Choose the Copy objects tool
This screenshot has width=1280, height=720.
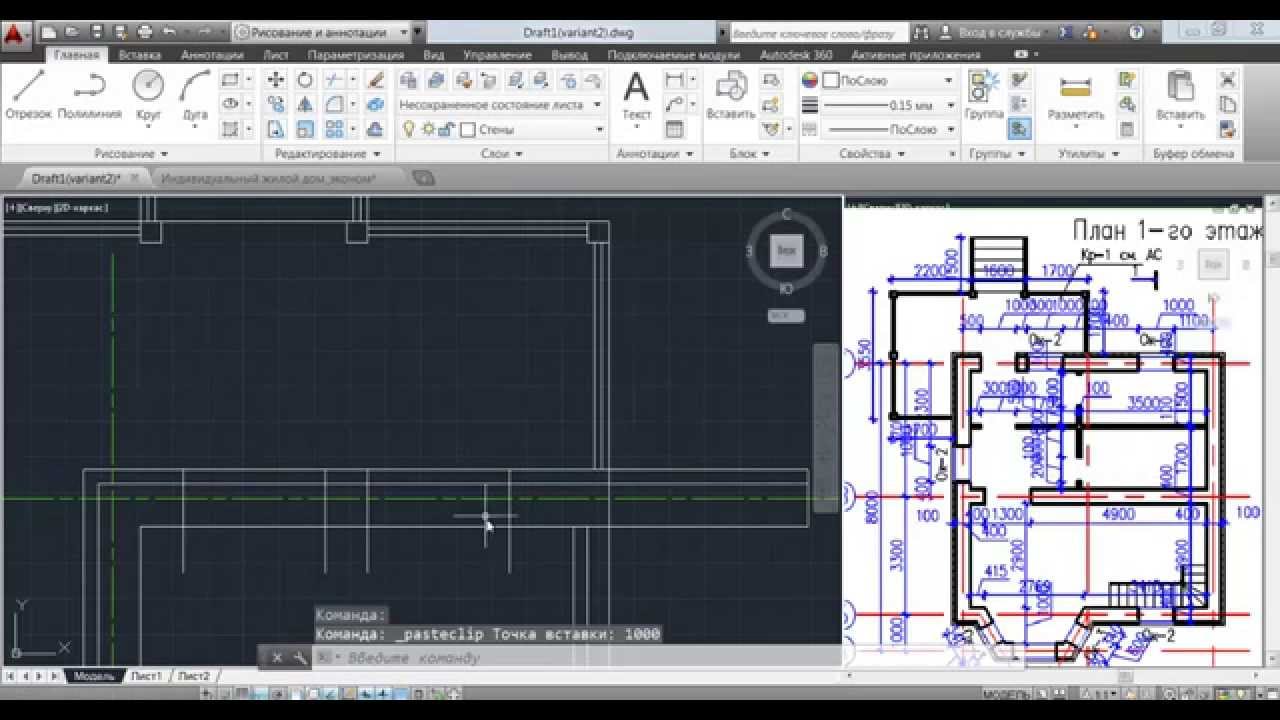[x=276, y=104]
